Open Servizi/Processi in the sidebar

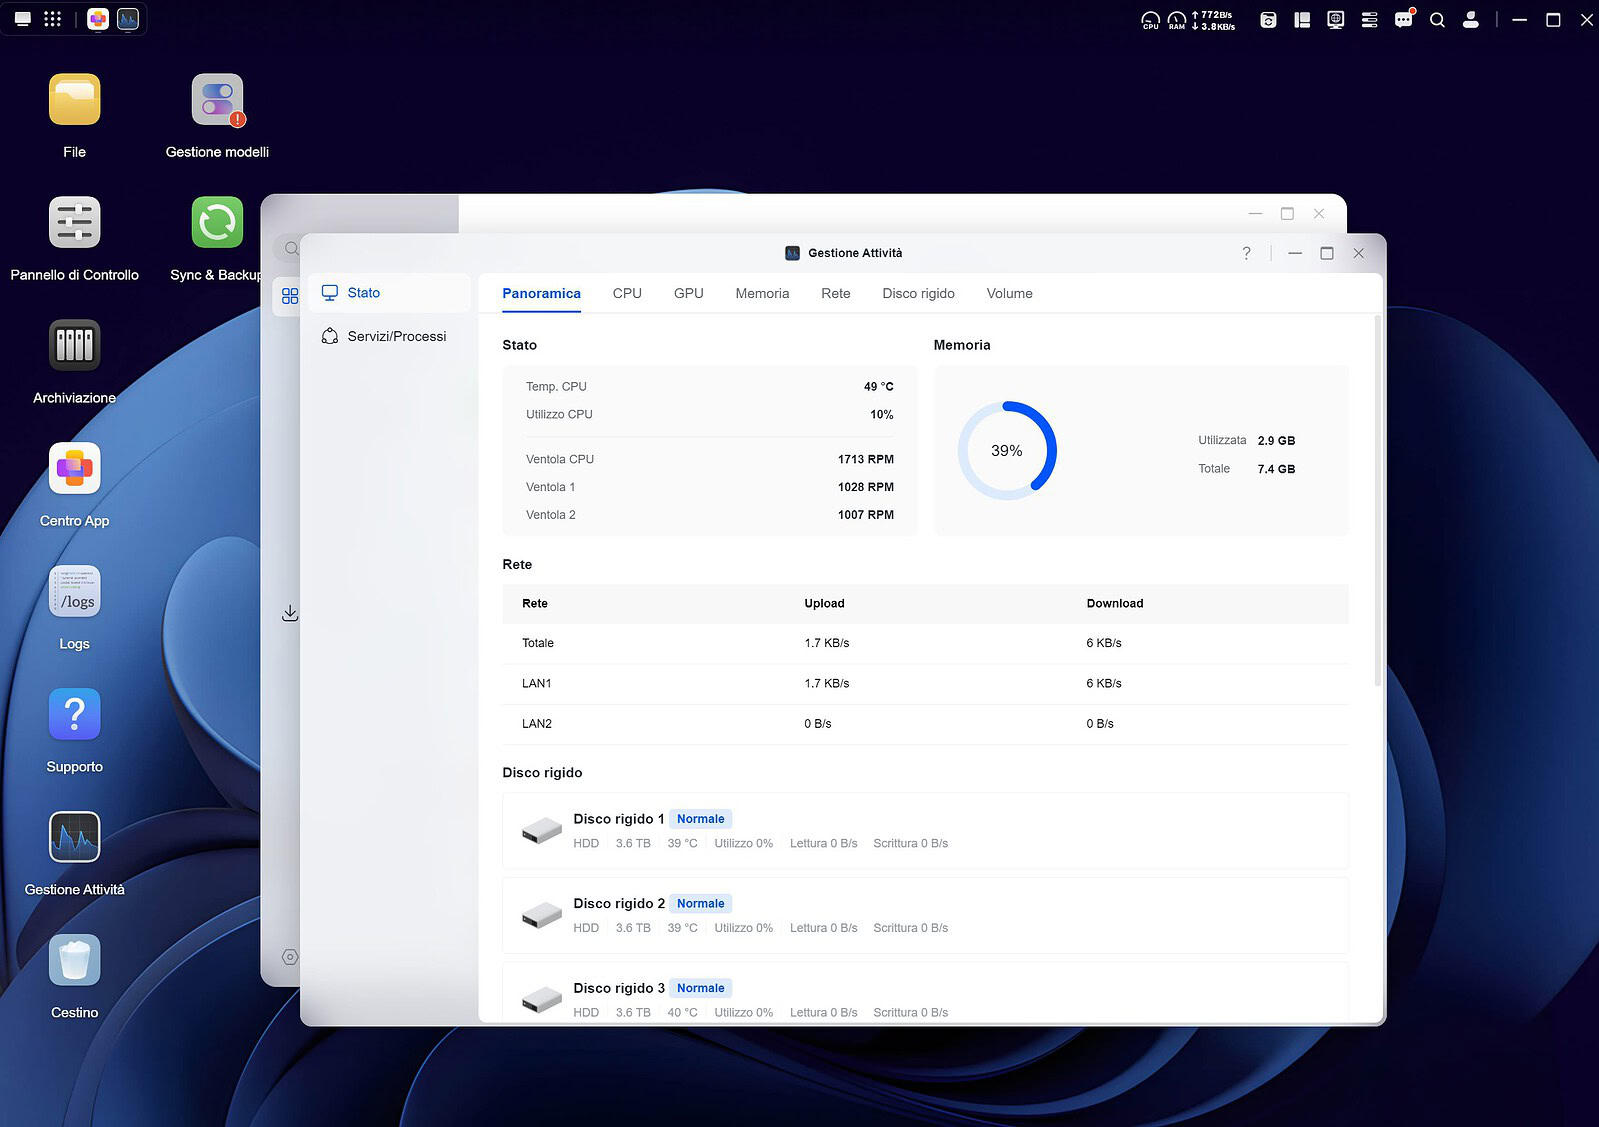coord(389,336)
